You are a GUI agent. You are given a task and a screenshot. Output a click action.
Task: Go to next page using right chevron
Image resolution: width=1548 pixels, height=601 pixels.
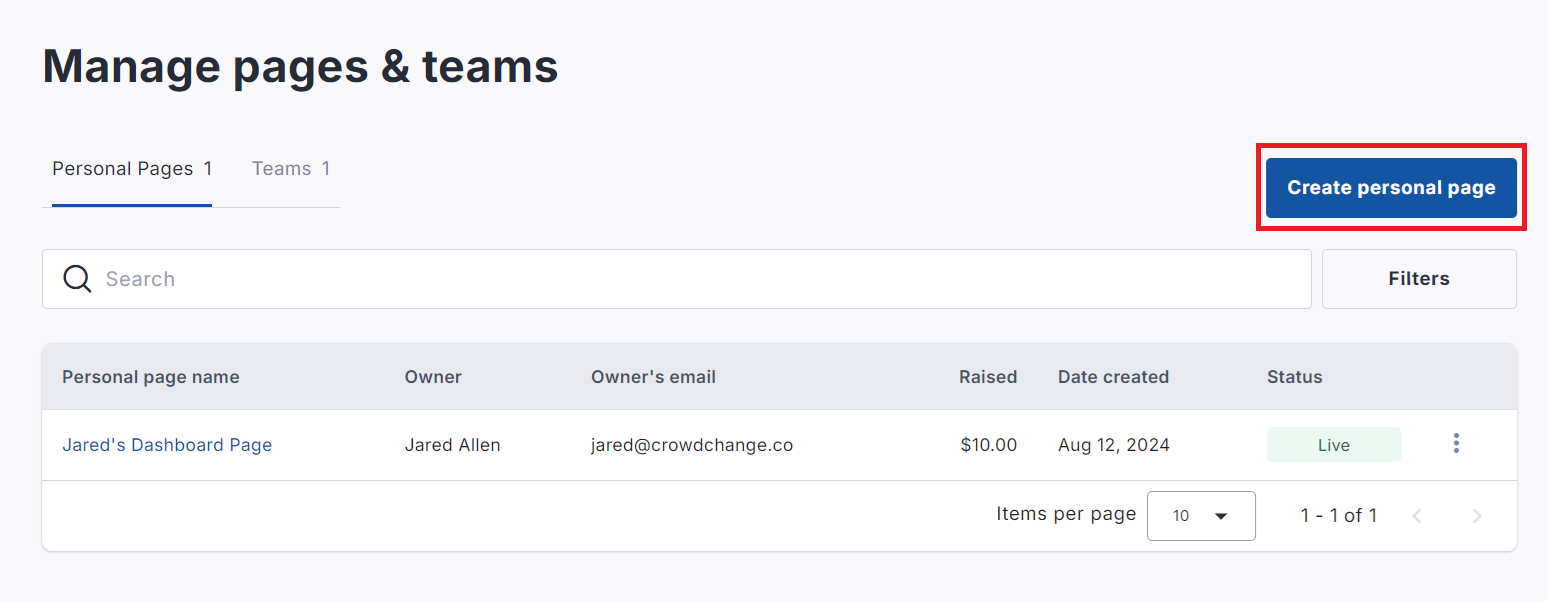(x=1477, y=516)
